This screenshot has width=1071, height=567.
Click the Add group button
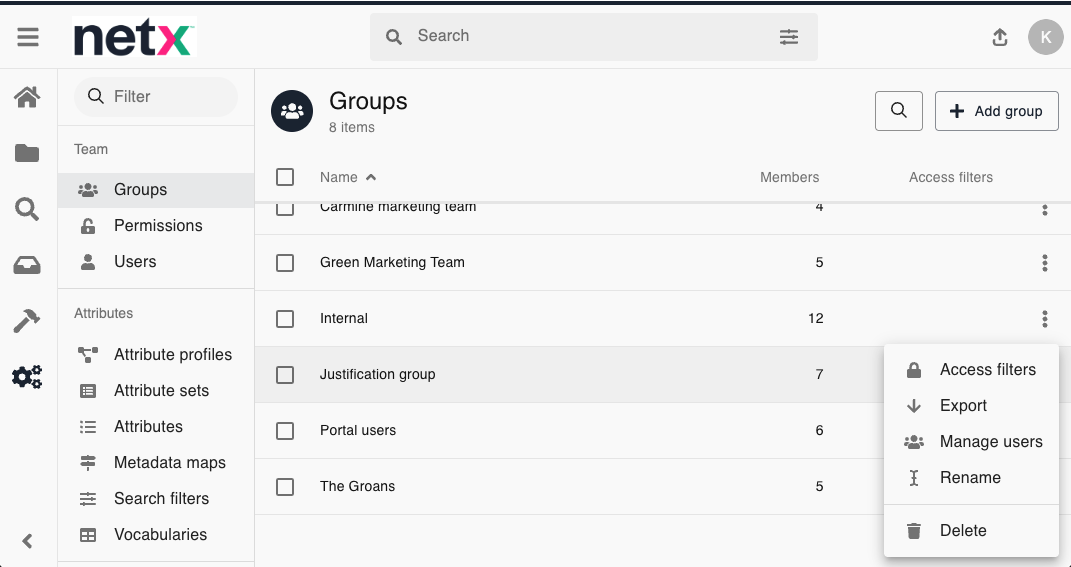(996, 111)
